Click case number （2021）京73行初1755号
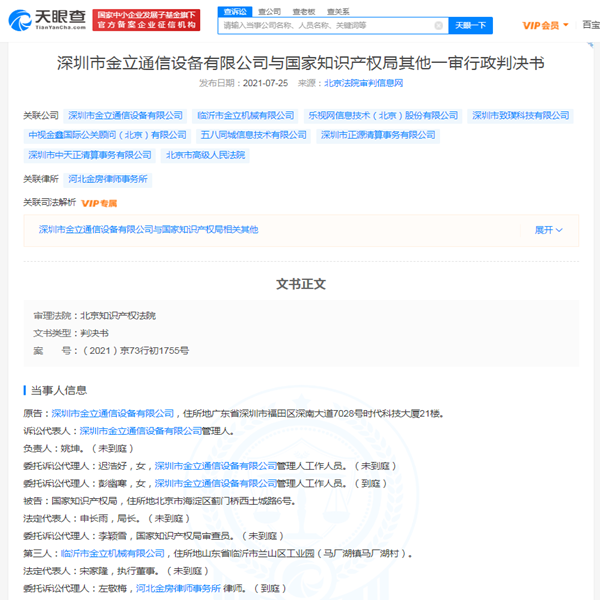600x600 pixels. click(x=135, y=351)
